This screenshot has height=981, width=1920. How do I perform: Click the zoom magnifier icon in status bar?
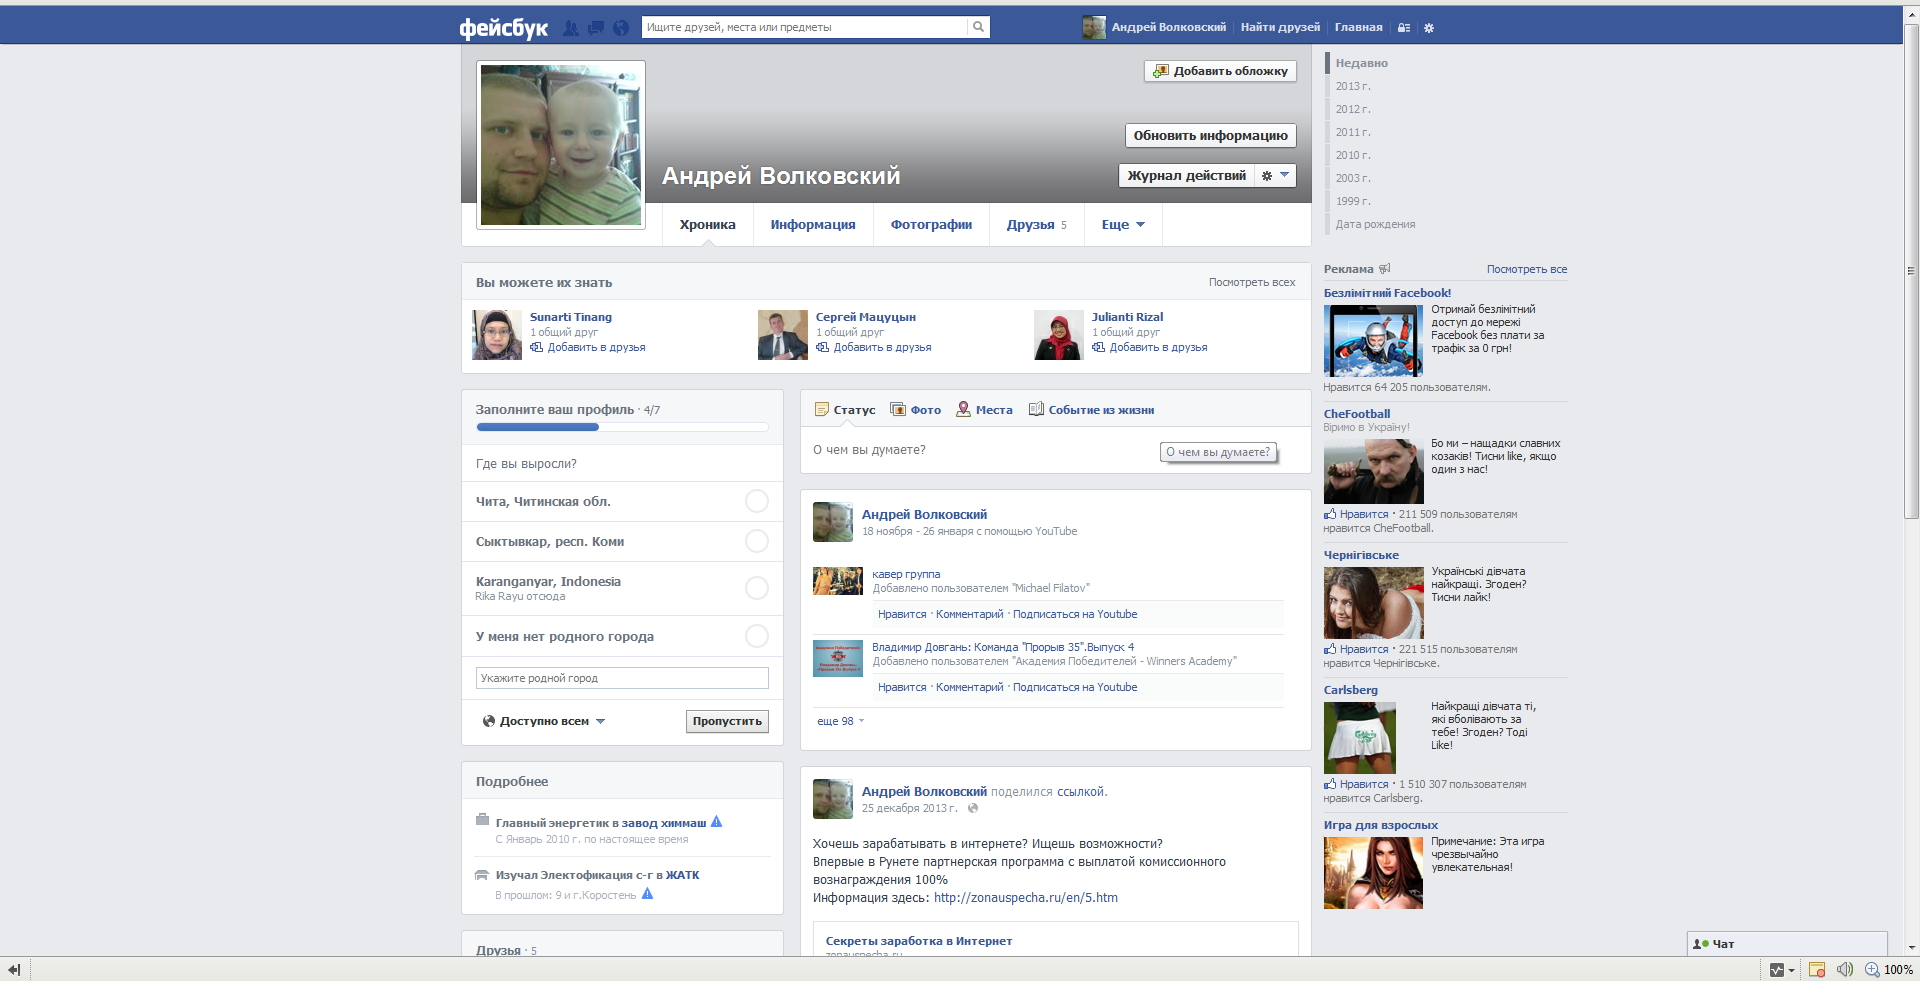(1872, 970)
